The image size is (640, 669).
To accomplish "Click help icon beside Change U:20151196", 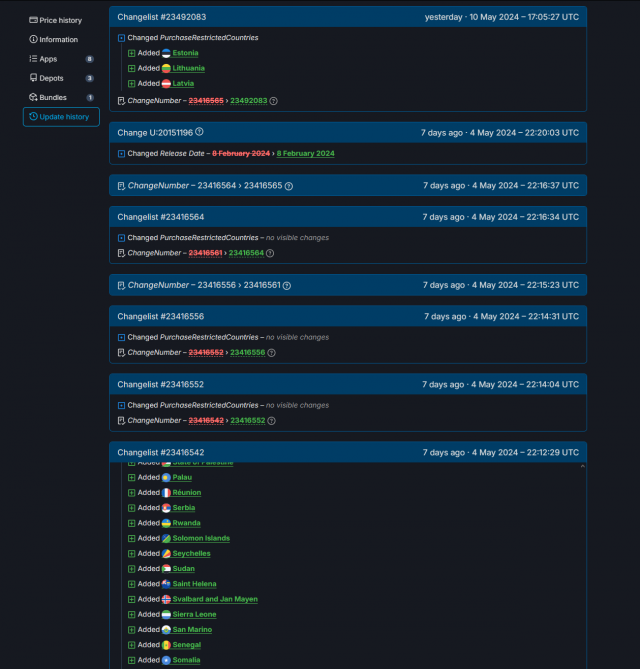I will click(199, 132).
